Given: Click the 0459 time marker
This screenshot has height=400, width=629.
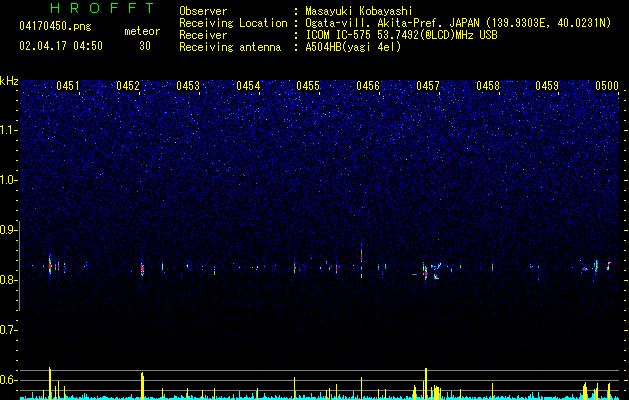Looking at the screenshot, I should click(547, 85).
